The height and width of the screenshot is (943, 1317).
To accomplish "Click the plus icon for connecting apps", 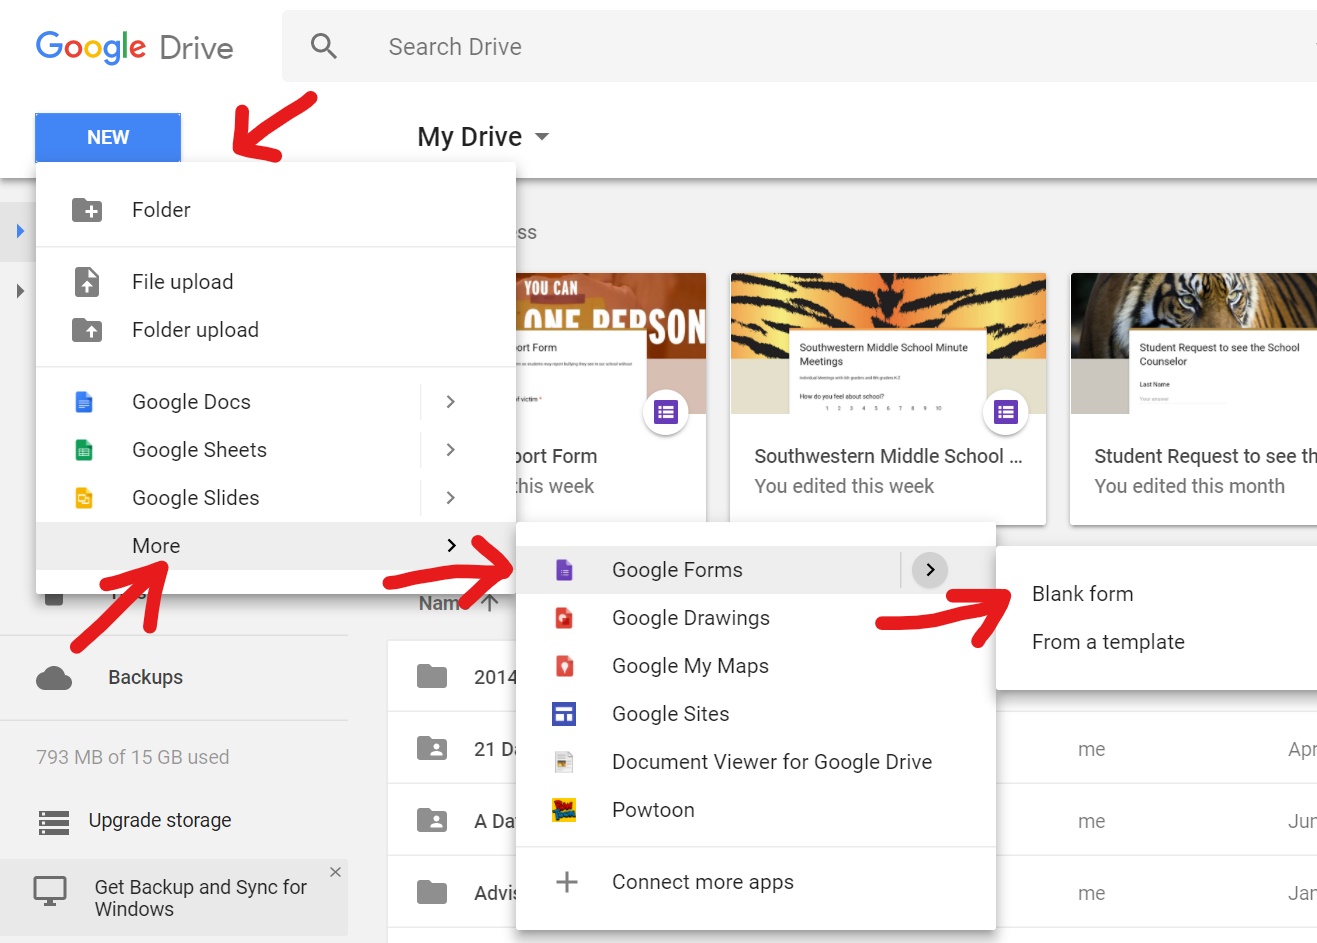I will (x=567, y=882).
